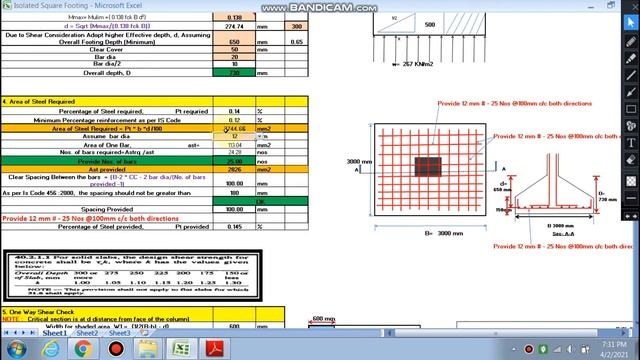Select the Overall depth D green cell
This screenshot has height=360, width=640.
click(x=234, y=73)
